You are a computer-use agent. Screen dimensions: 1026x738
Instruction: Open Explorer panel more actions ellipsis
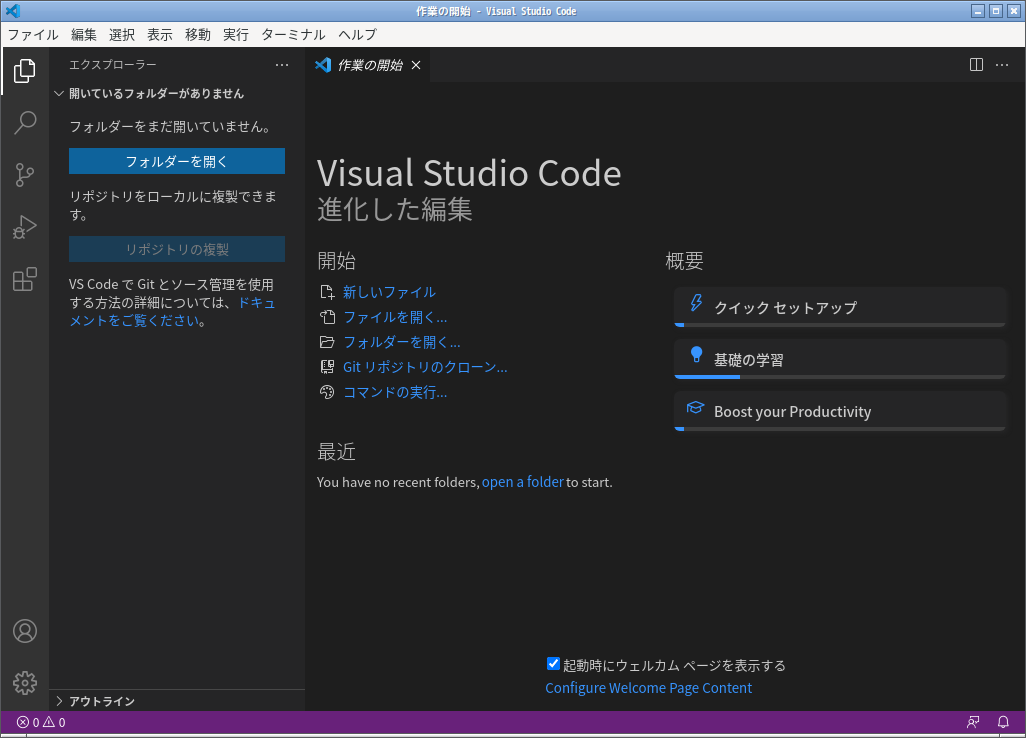tap(282, 65)
